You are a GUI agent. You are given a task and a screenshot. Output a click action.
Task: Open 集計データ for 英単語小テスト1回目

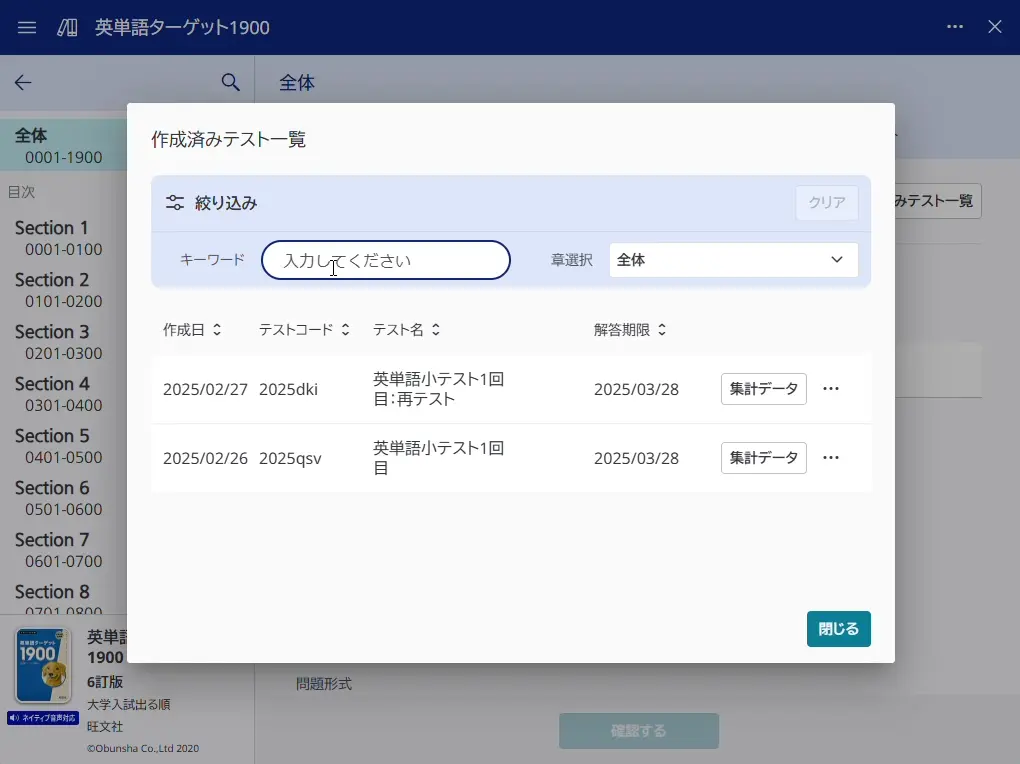point(763,458)
